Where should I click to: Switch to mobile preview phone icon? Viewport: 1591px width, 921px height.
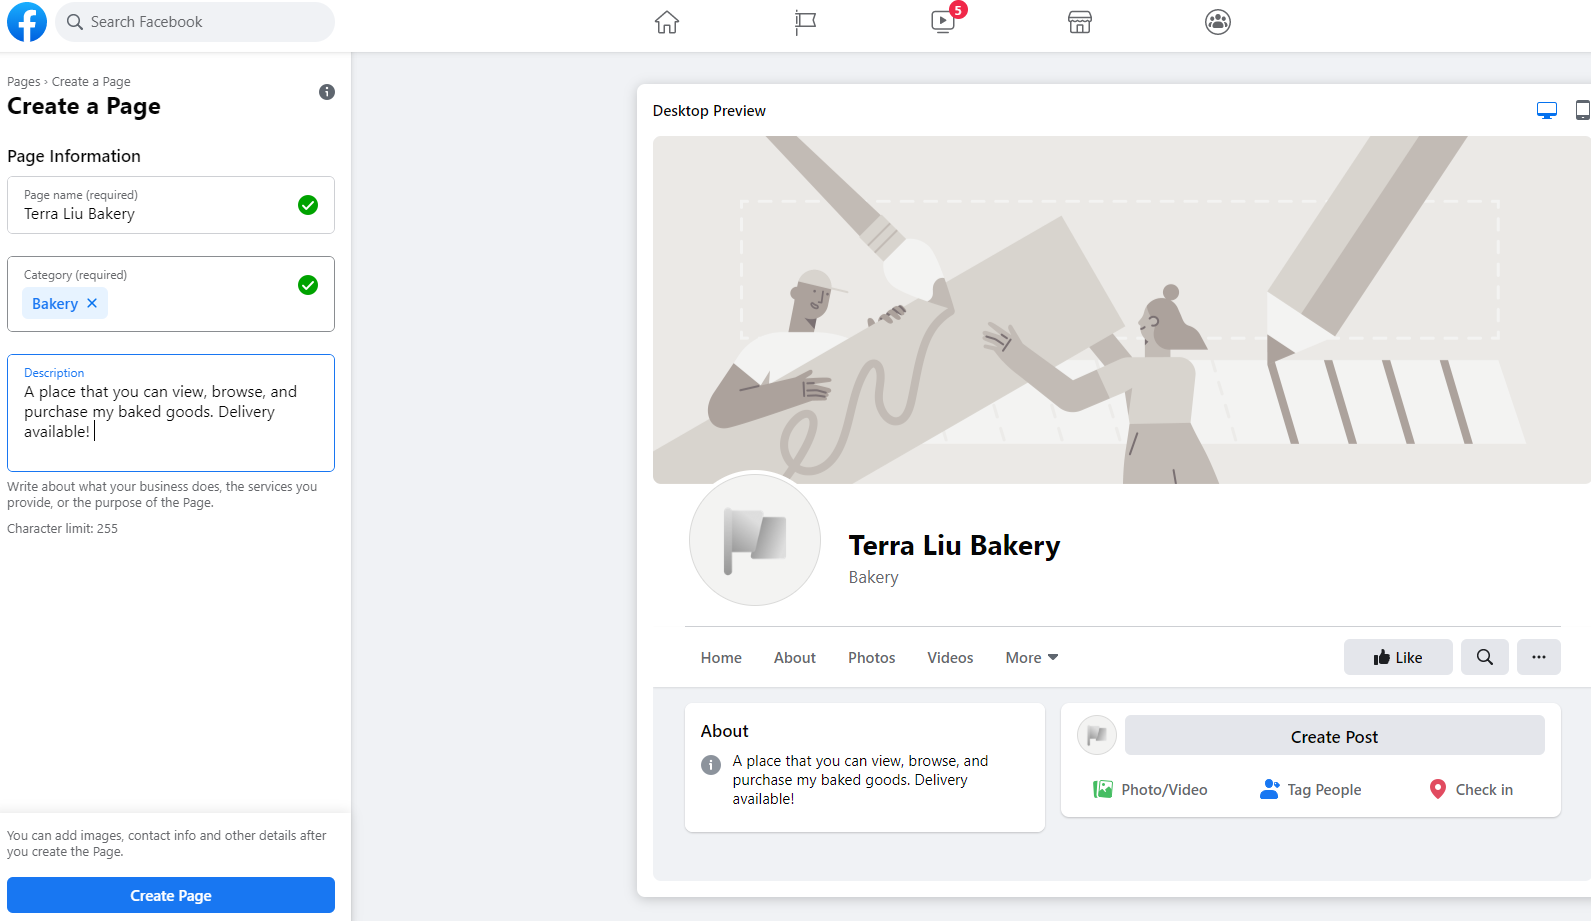1582,110
